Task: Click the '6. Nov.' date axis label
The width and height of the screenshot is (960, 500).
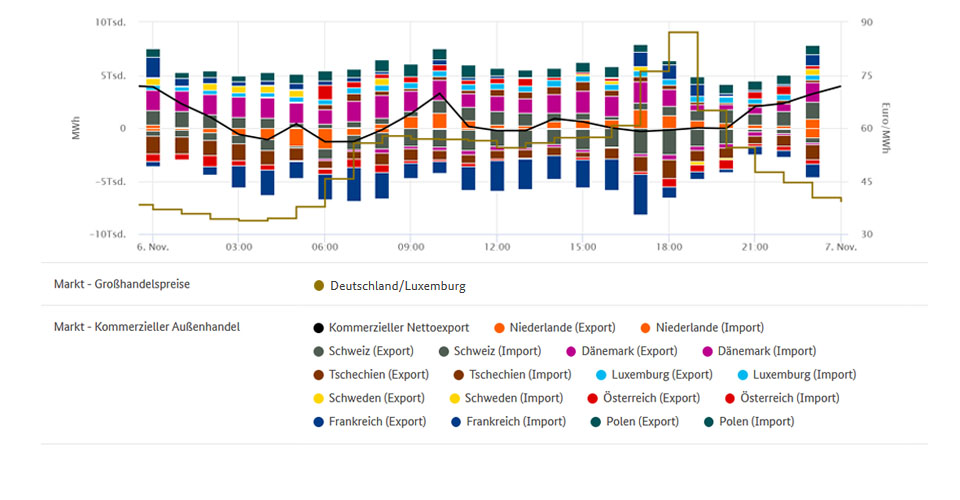Action: pos(152,247)
